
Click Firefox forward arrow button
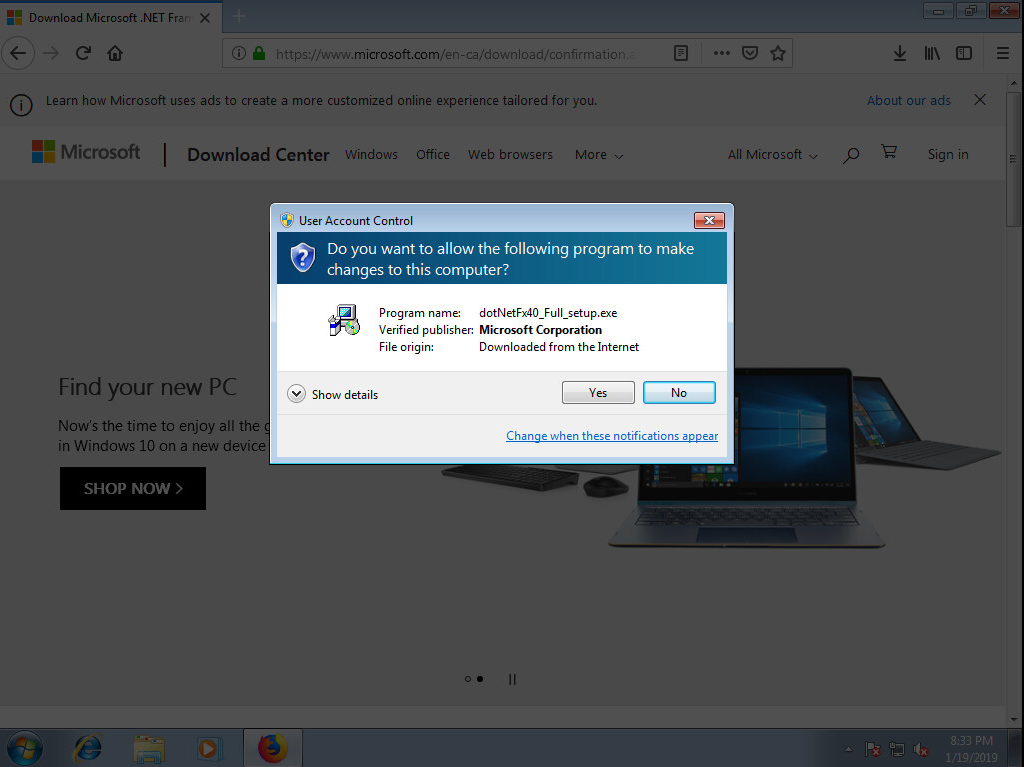(51, 53)
